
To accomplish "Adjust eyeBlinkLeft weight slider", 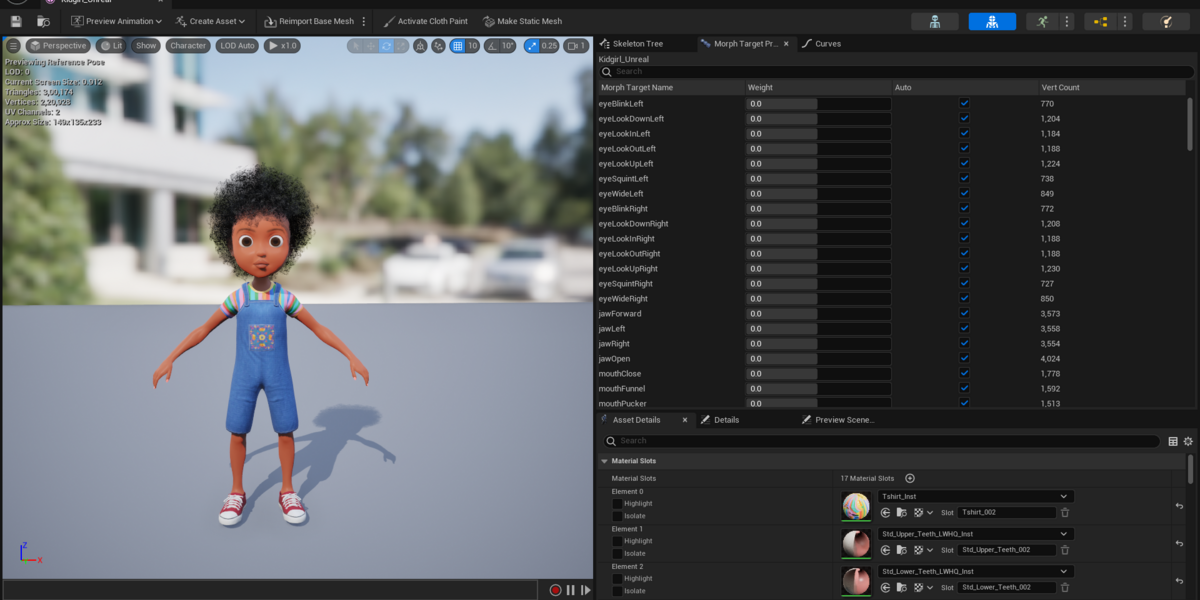I will [817, 104].
